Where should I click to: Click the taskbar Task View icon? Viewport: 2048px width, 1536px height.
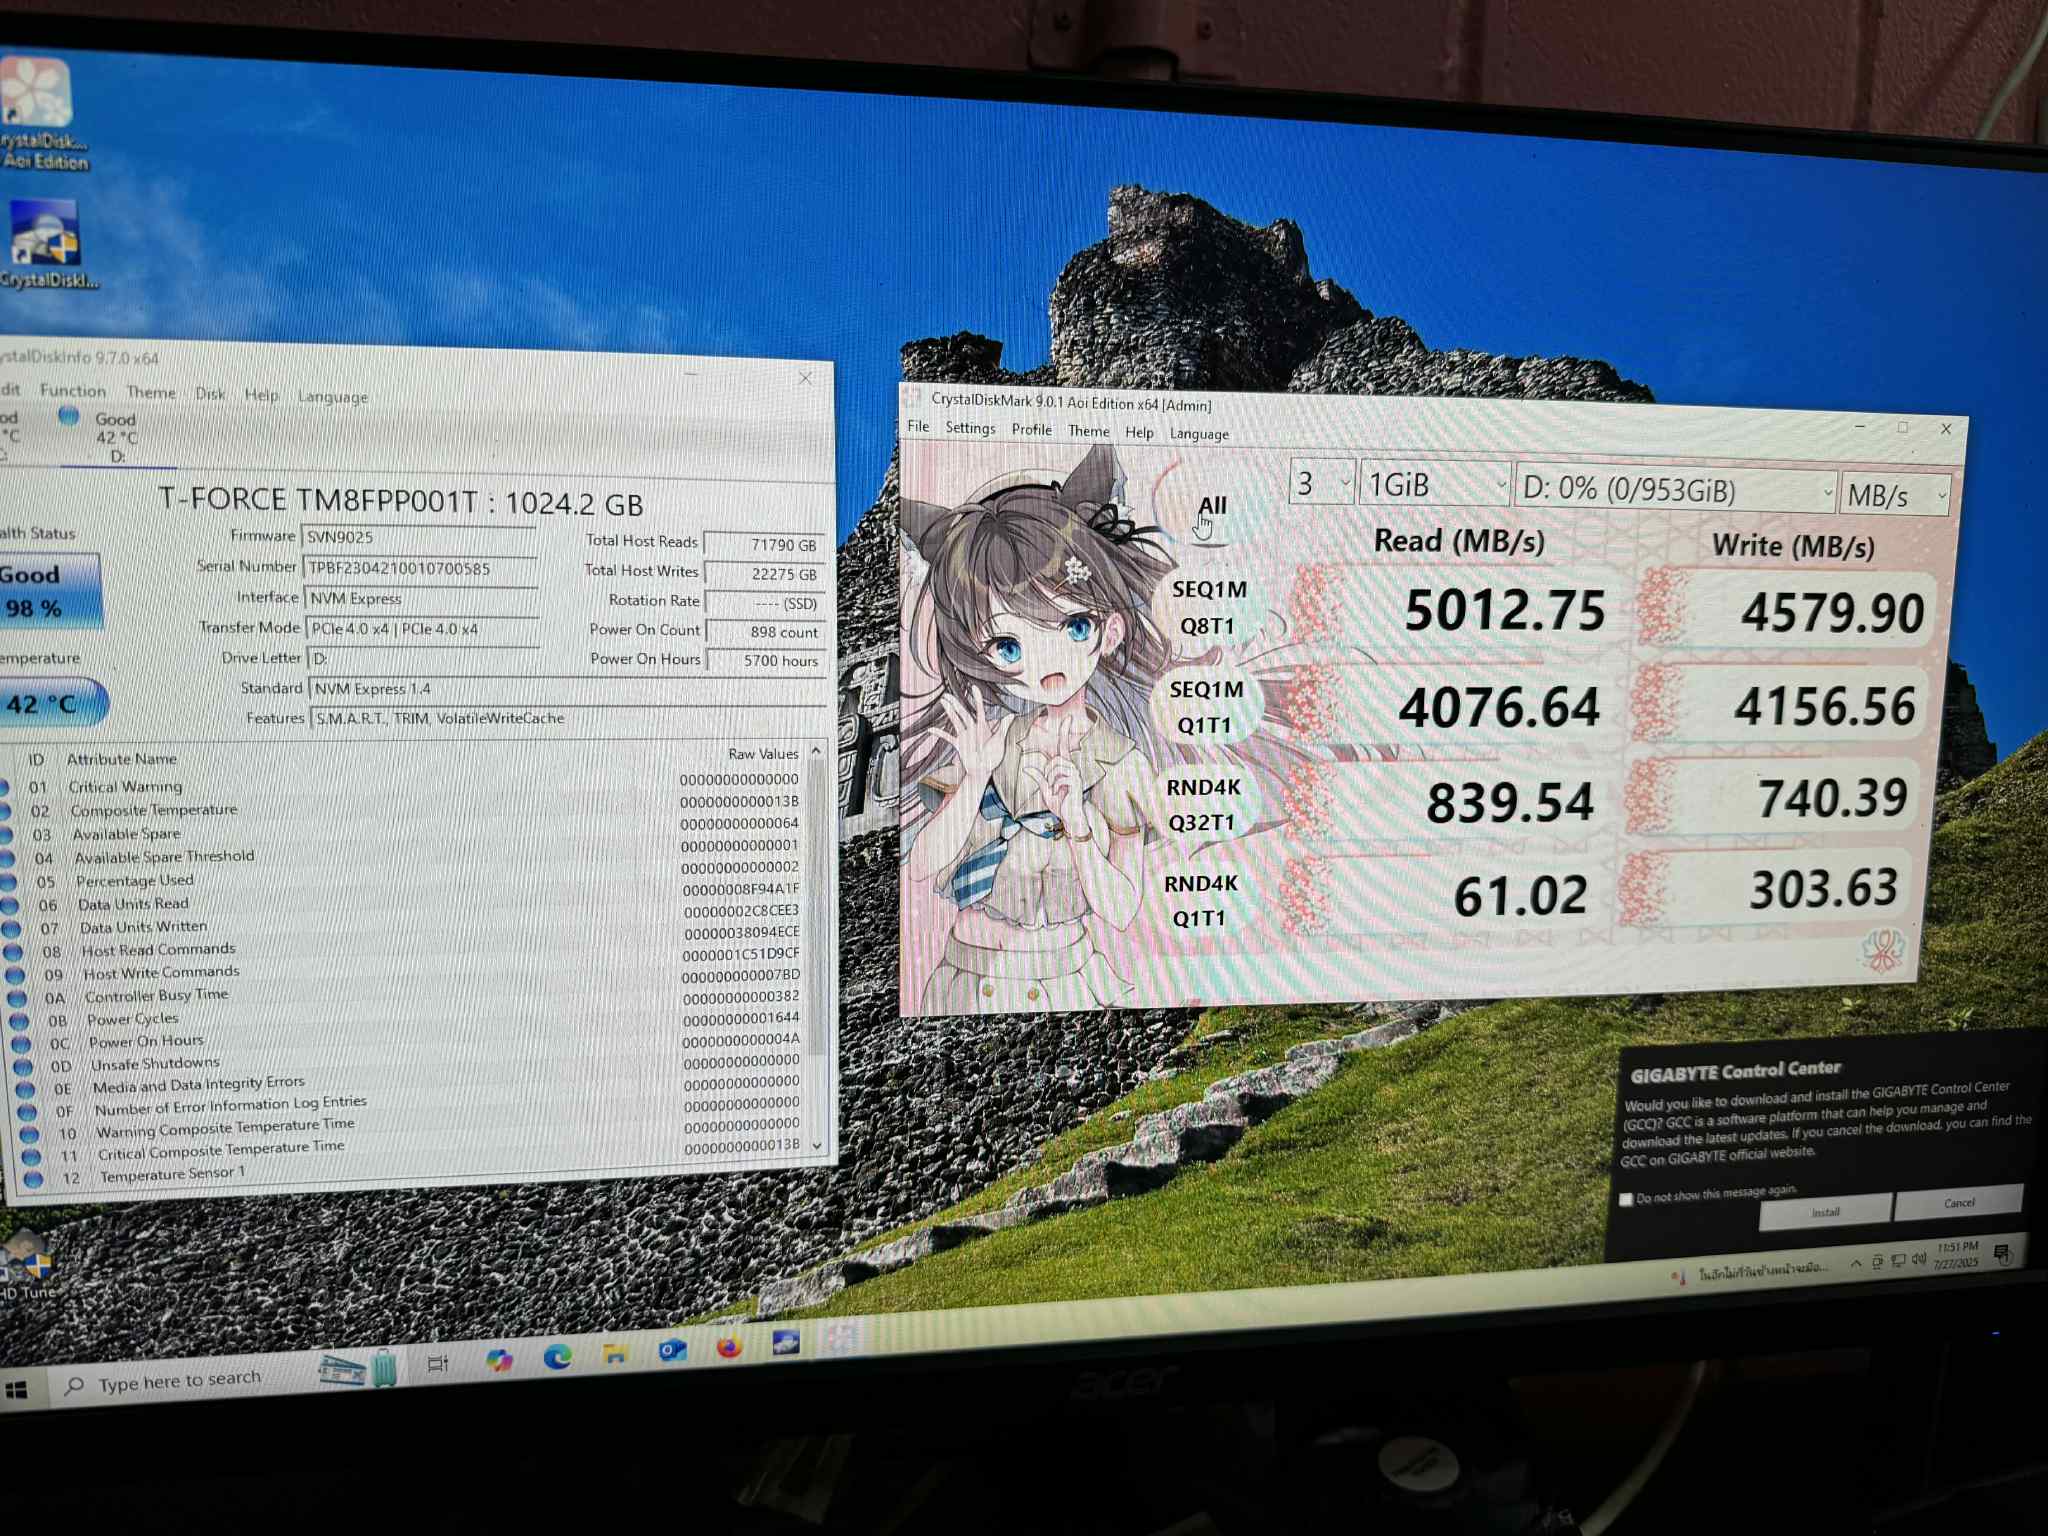[x=438, y=1364]
